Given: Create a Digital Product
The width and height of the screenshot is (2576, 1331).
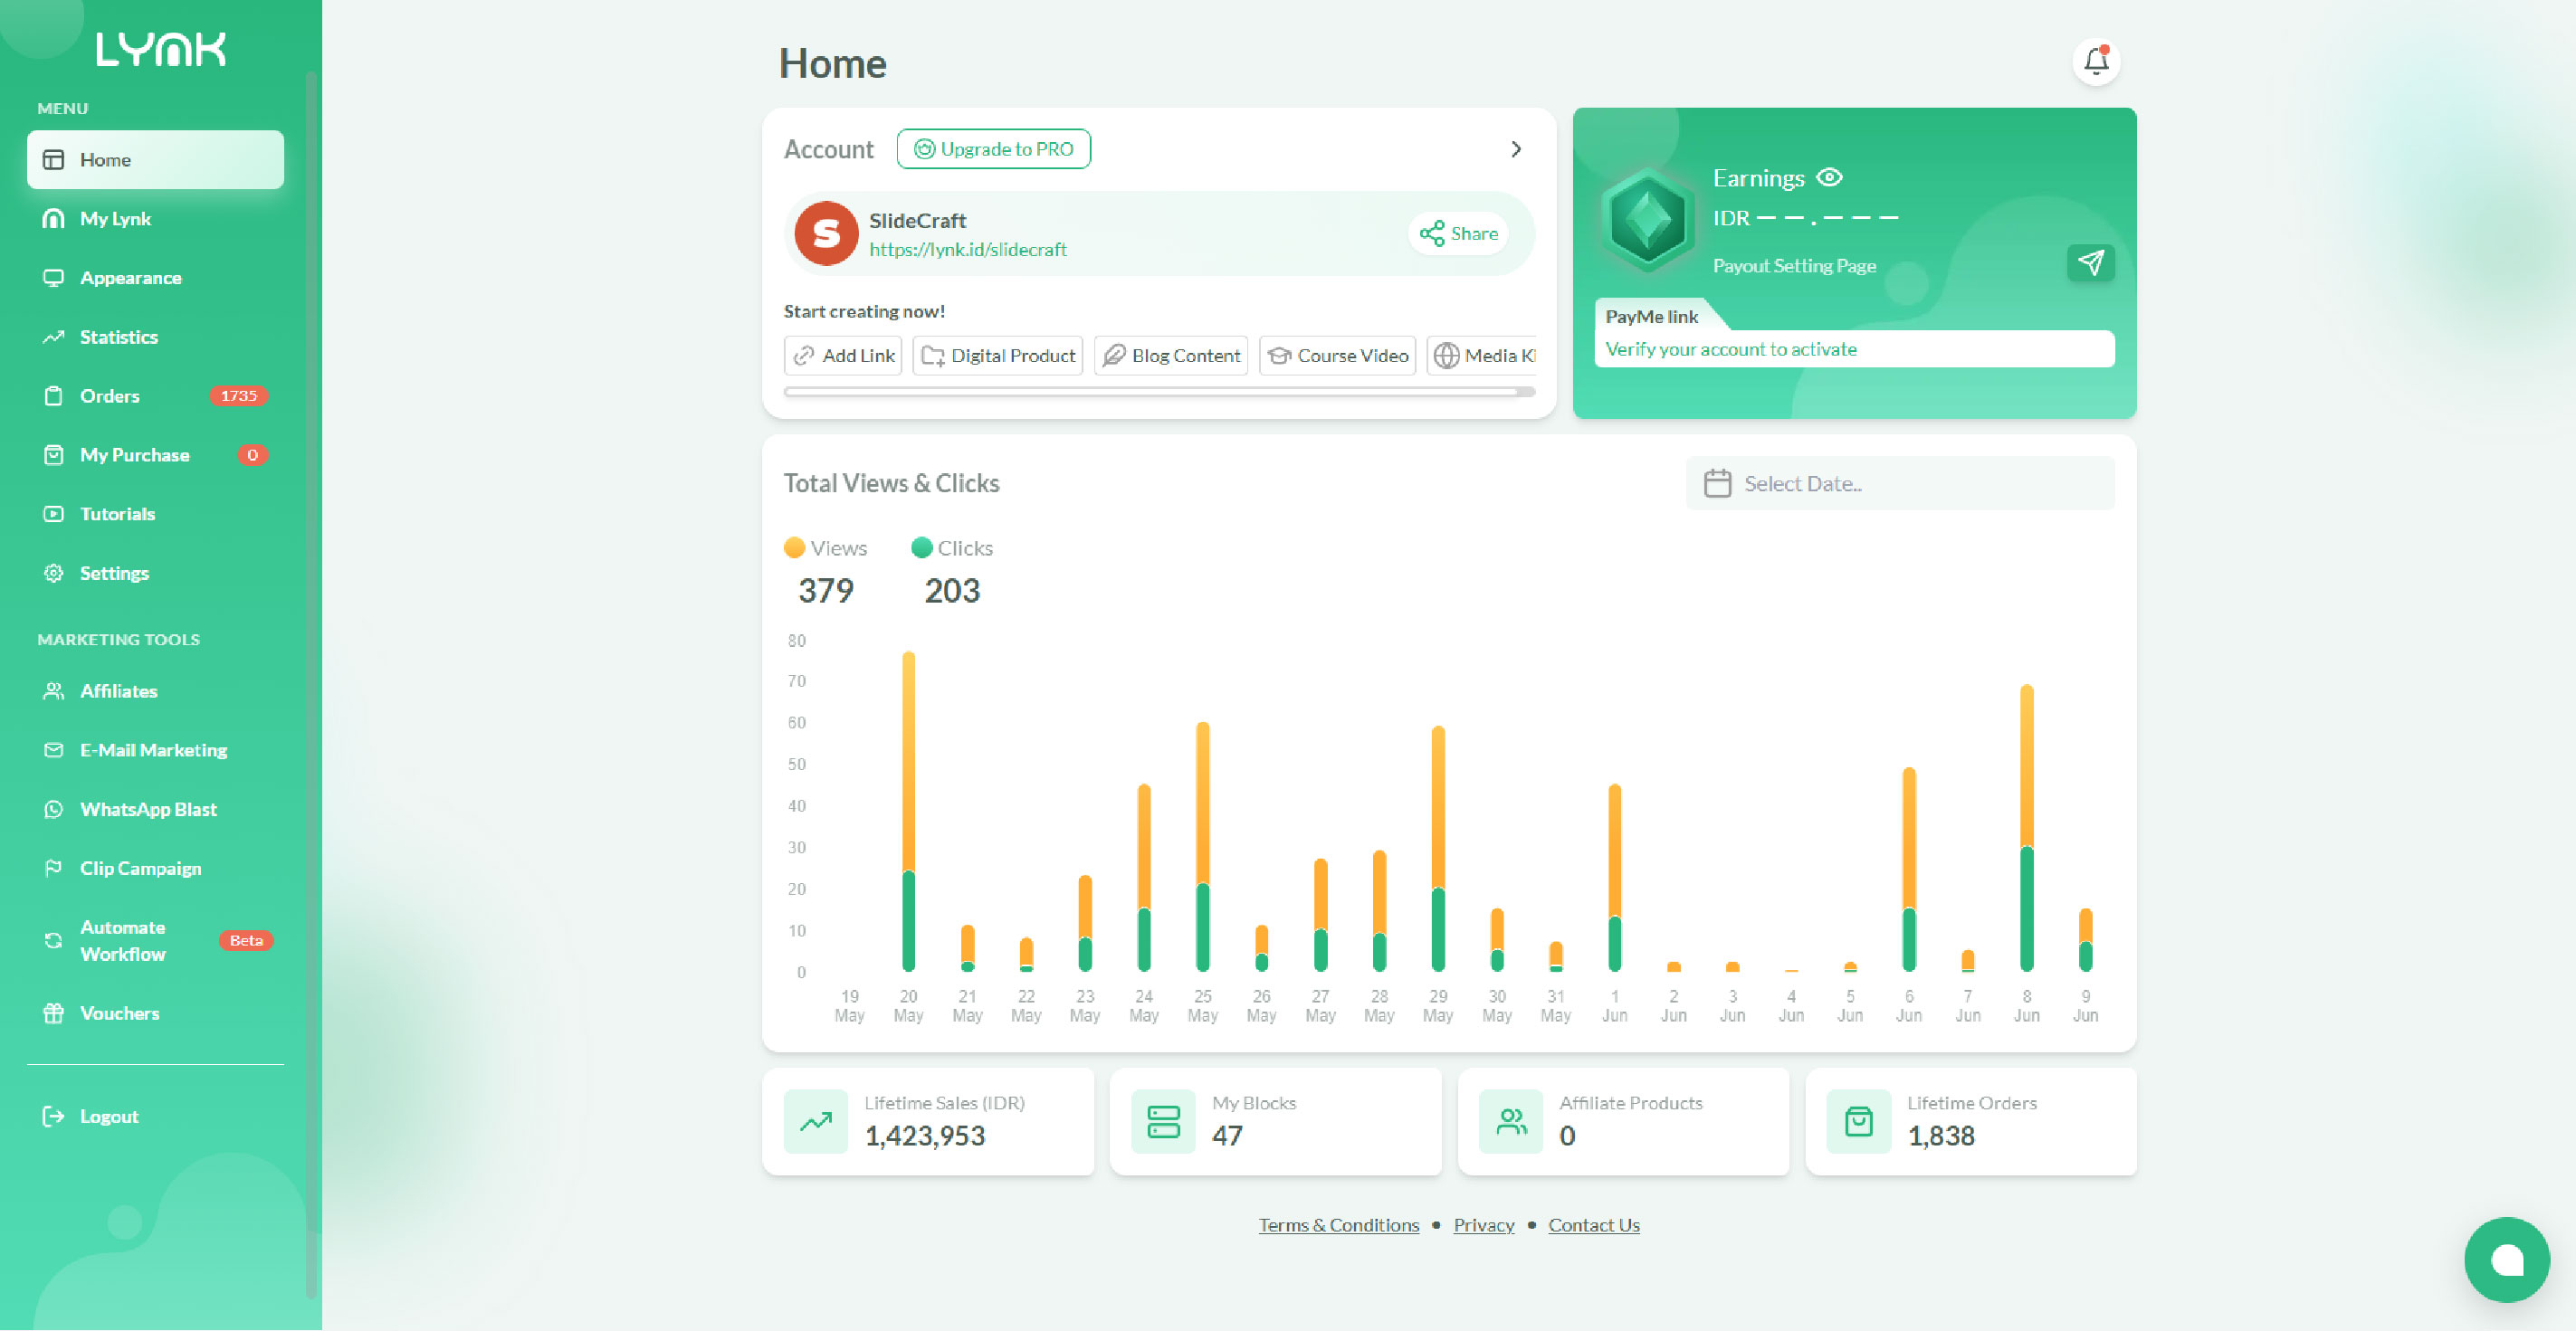Looking at the screenshot, I should pyautogui.click(x=997, y=356).
